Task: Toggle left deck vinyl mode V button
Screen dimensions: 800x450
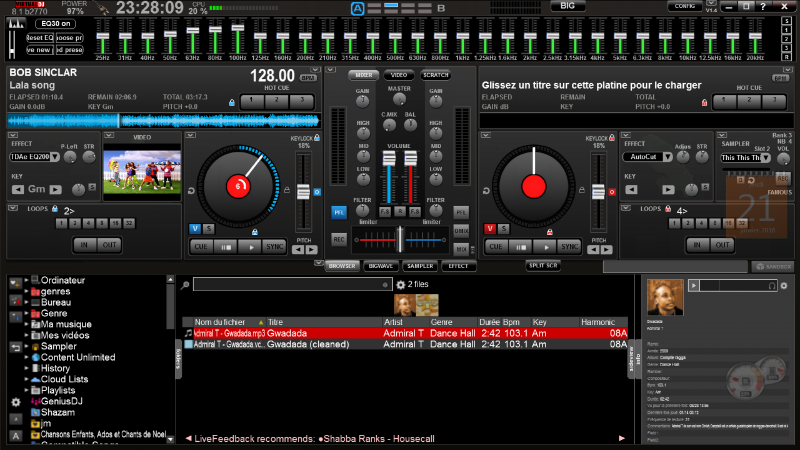Action: coord(195,229)
